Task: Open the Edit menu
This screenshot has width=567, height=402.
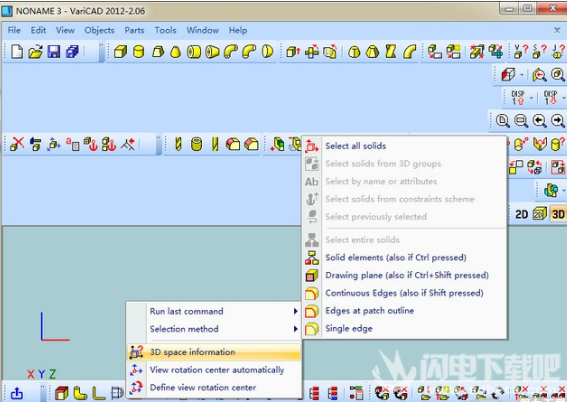Action: [38, 30]
